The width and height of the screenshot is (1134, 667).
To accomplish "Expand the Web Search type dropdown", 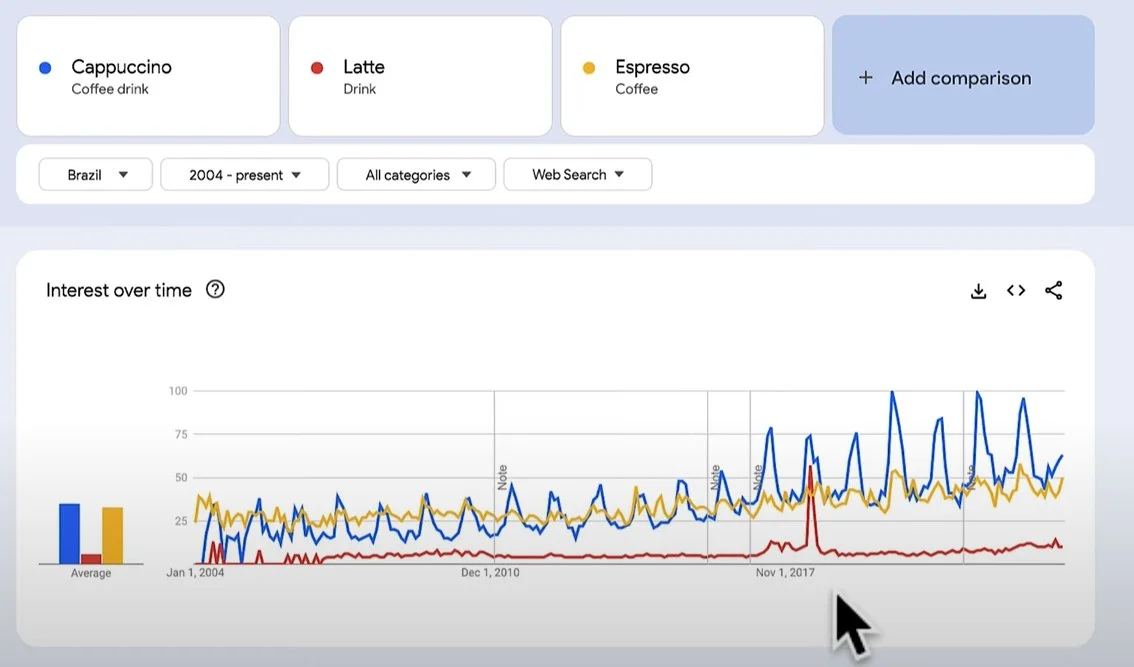I will (x=578, y=175).
